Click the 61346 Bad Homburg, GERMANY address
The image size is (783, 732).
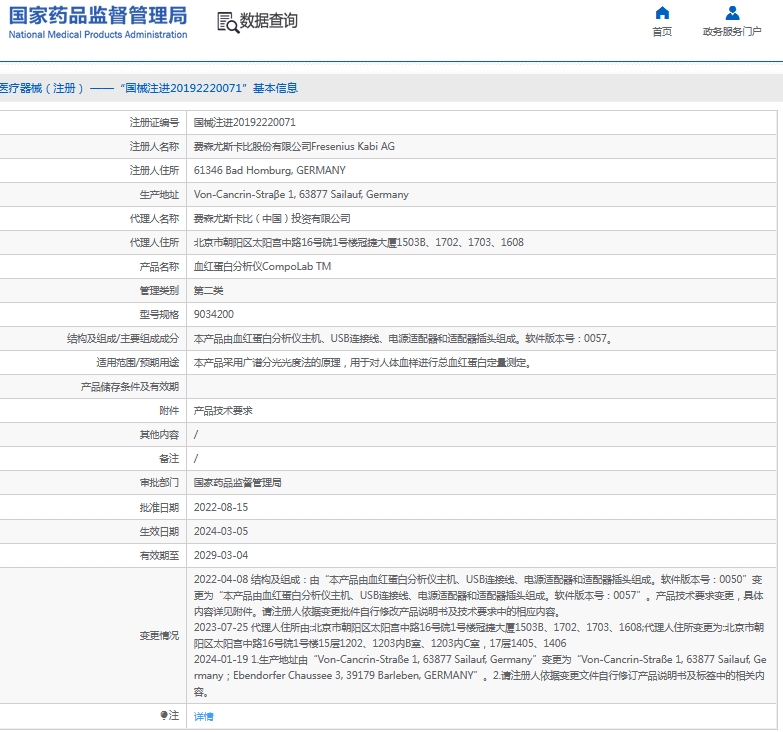tap(270, 170)
